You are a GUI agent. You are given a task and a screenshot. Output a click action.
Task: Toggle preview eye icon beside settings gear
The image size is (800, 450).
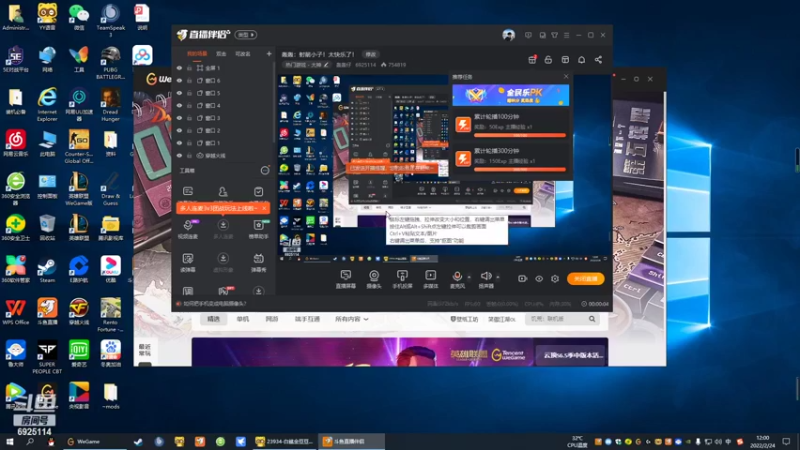click(x=539, y=279)
